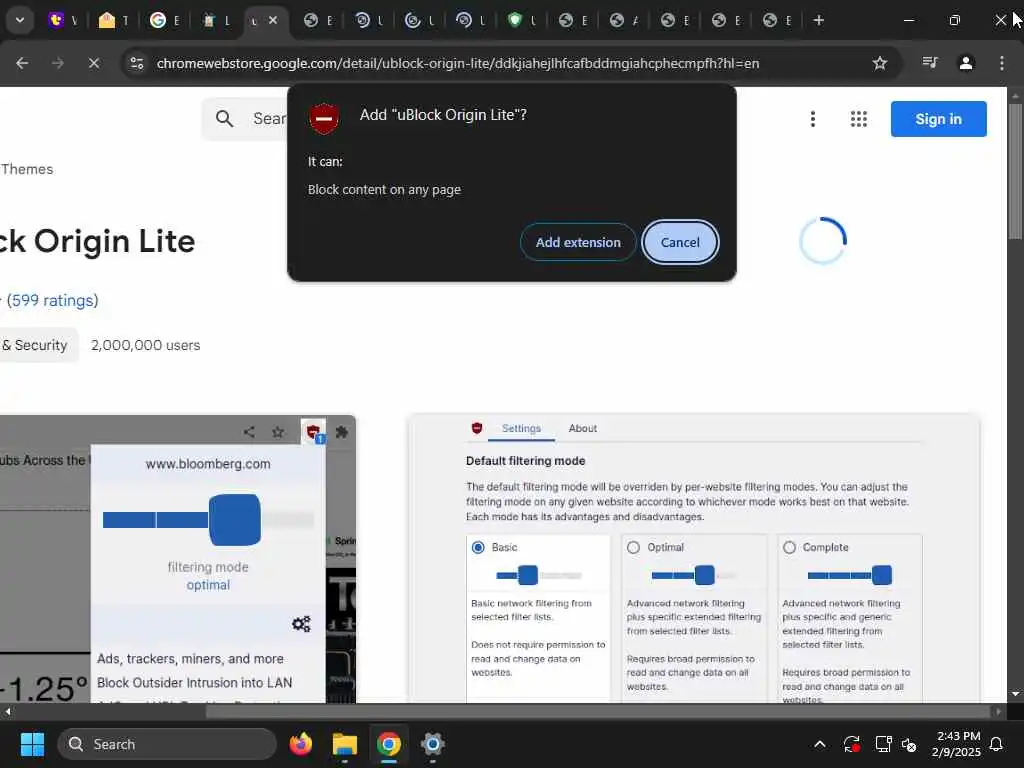1024x768 pixels.
Task: Click the Bloomberg filtering mode slider handle
Action: click(234, 520)
